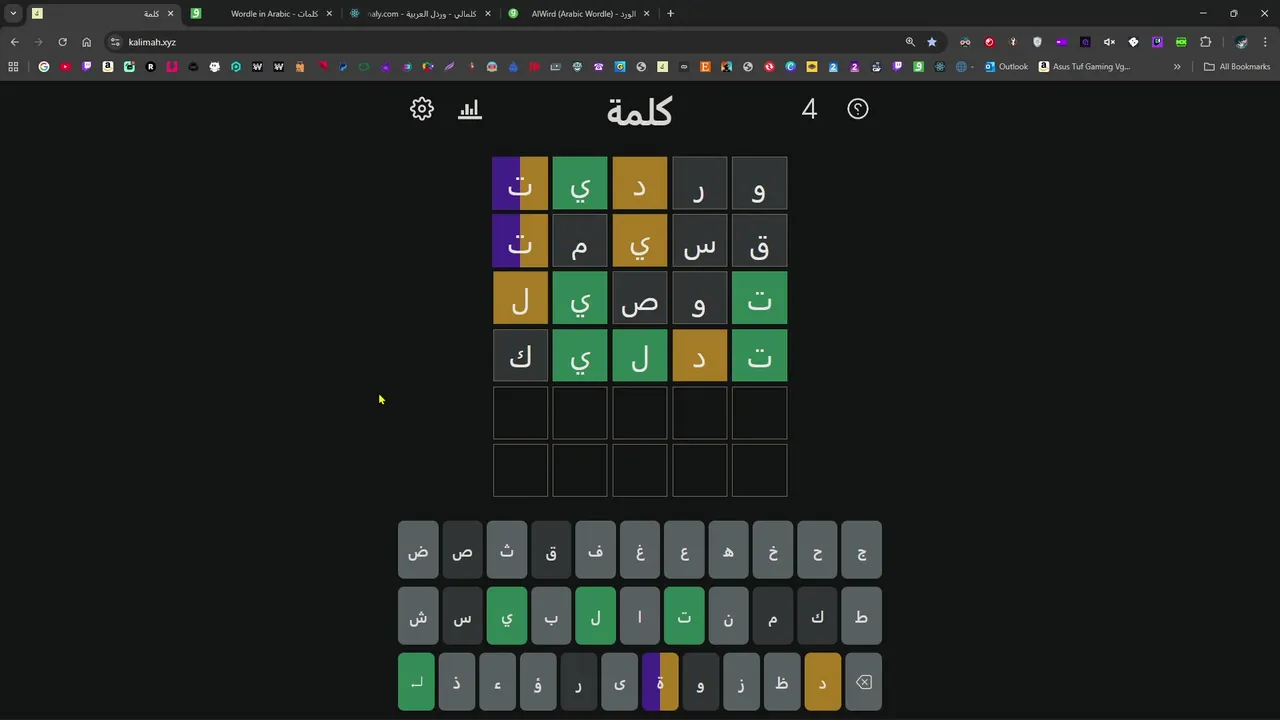Screen dimensions: 1280x720
Task: Tap the yellow د key on the keyboard
Action: 823,682
